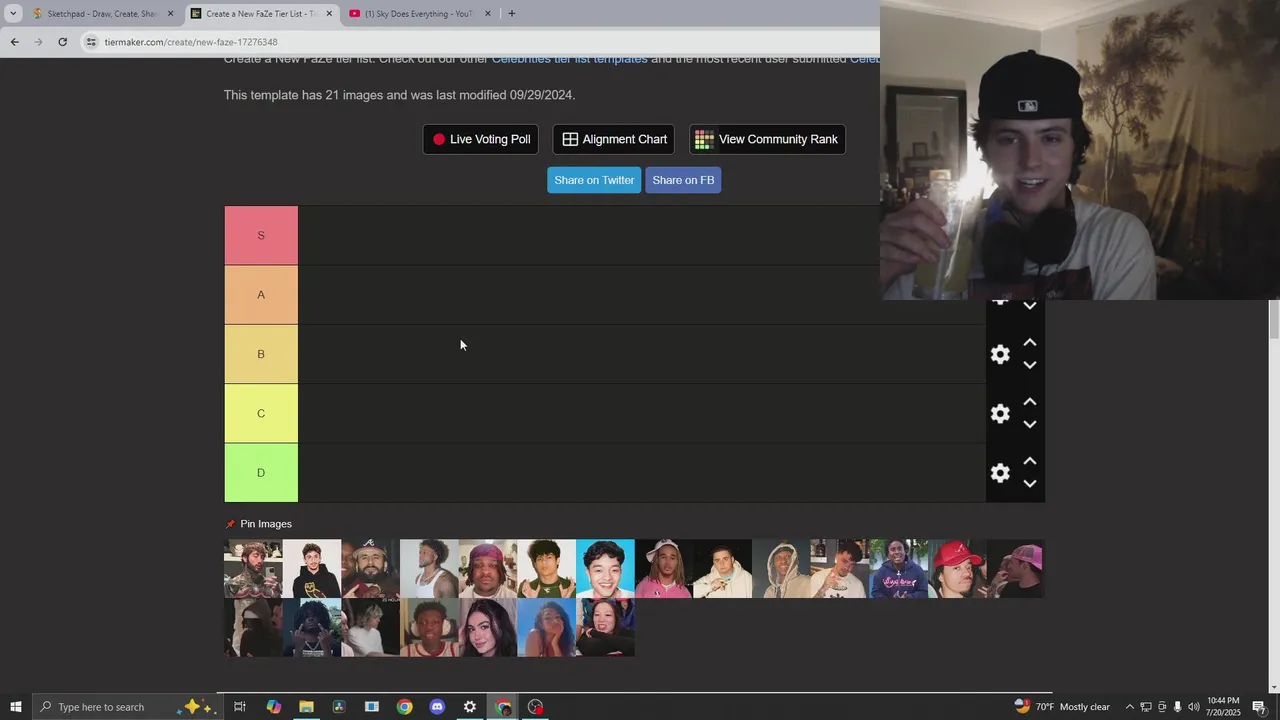Image resolution: width=1280 pixels, height=720 pixels.
Task: Select the shirtless man in white tank thumbnail
Action: pyautogui.click(x=429, y=569)
